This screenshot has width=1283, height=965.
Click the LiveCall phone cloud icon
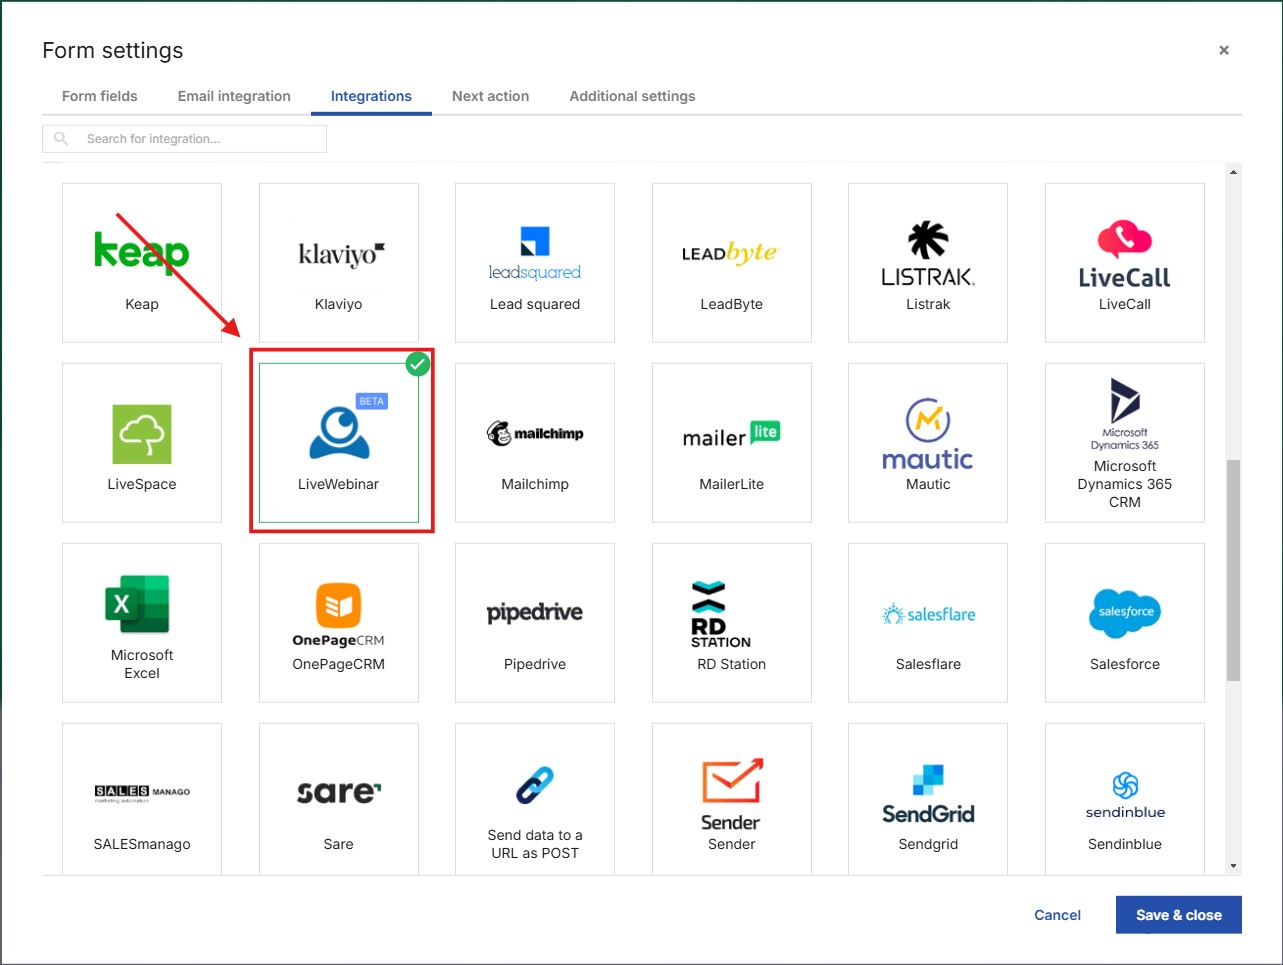pyautogui.click(x=1125, y=240)
